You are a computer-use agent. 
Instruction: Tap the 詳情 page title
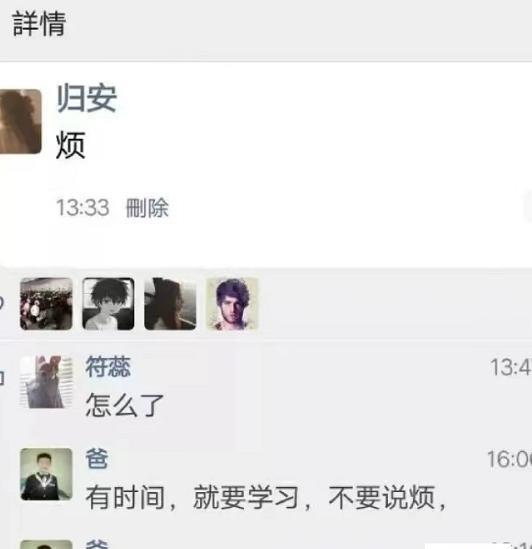pos(39,23)
